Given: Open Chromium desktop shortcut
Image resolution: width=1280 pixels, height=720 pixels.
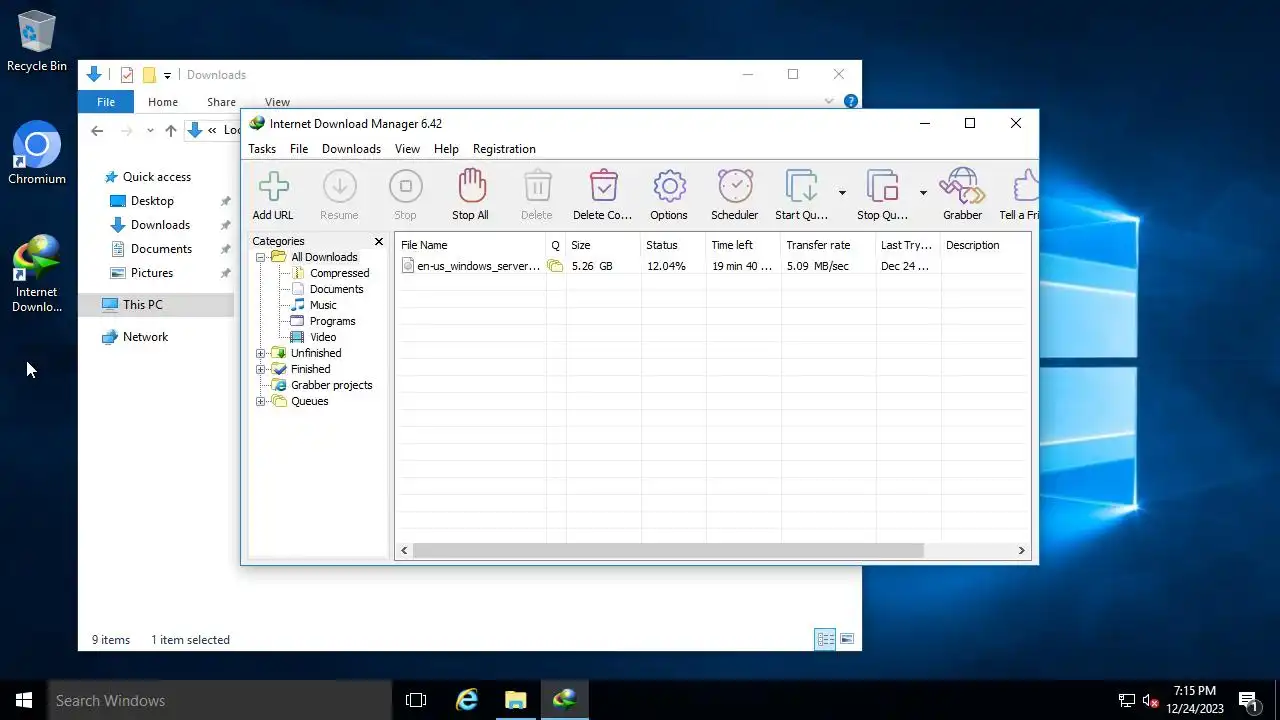Looking at the screenshot, I should pos(37,153).
